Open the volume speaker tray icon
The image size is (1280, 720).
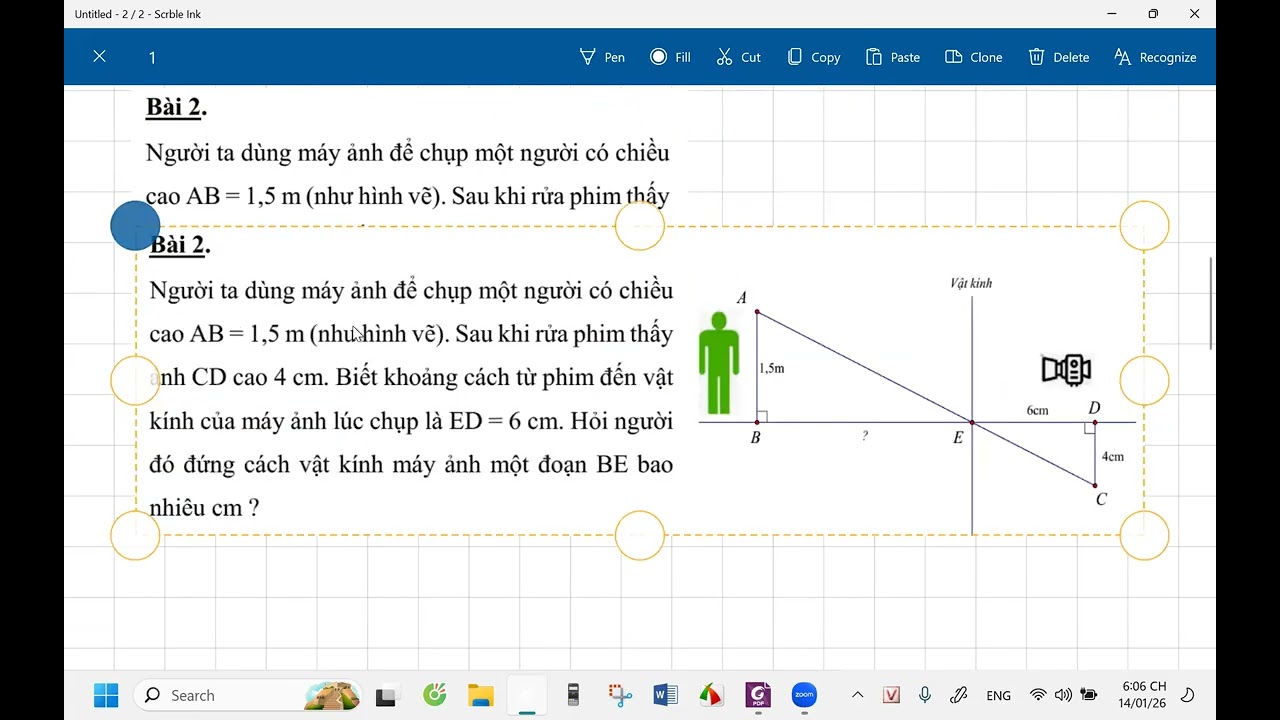(1063, 695)
